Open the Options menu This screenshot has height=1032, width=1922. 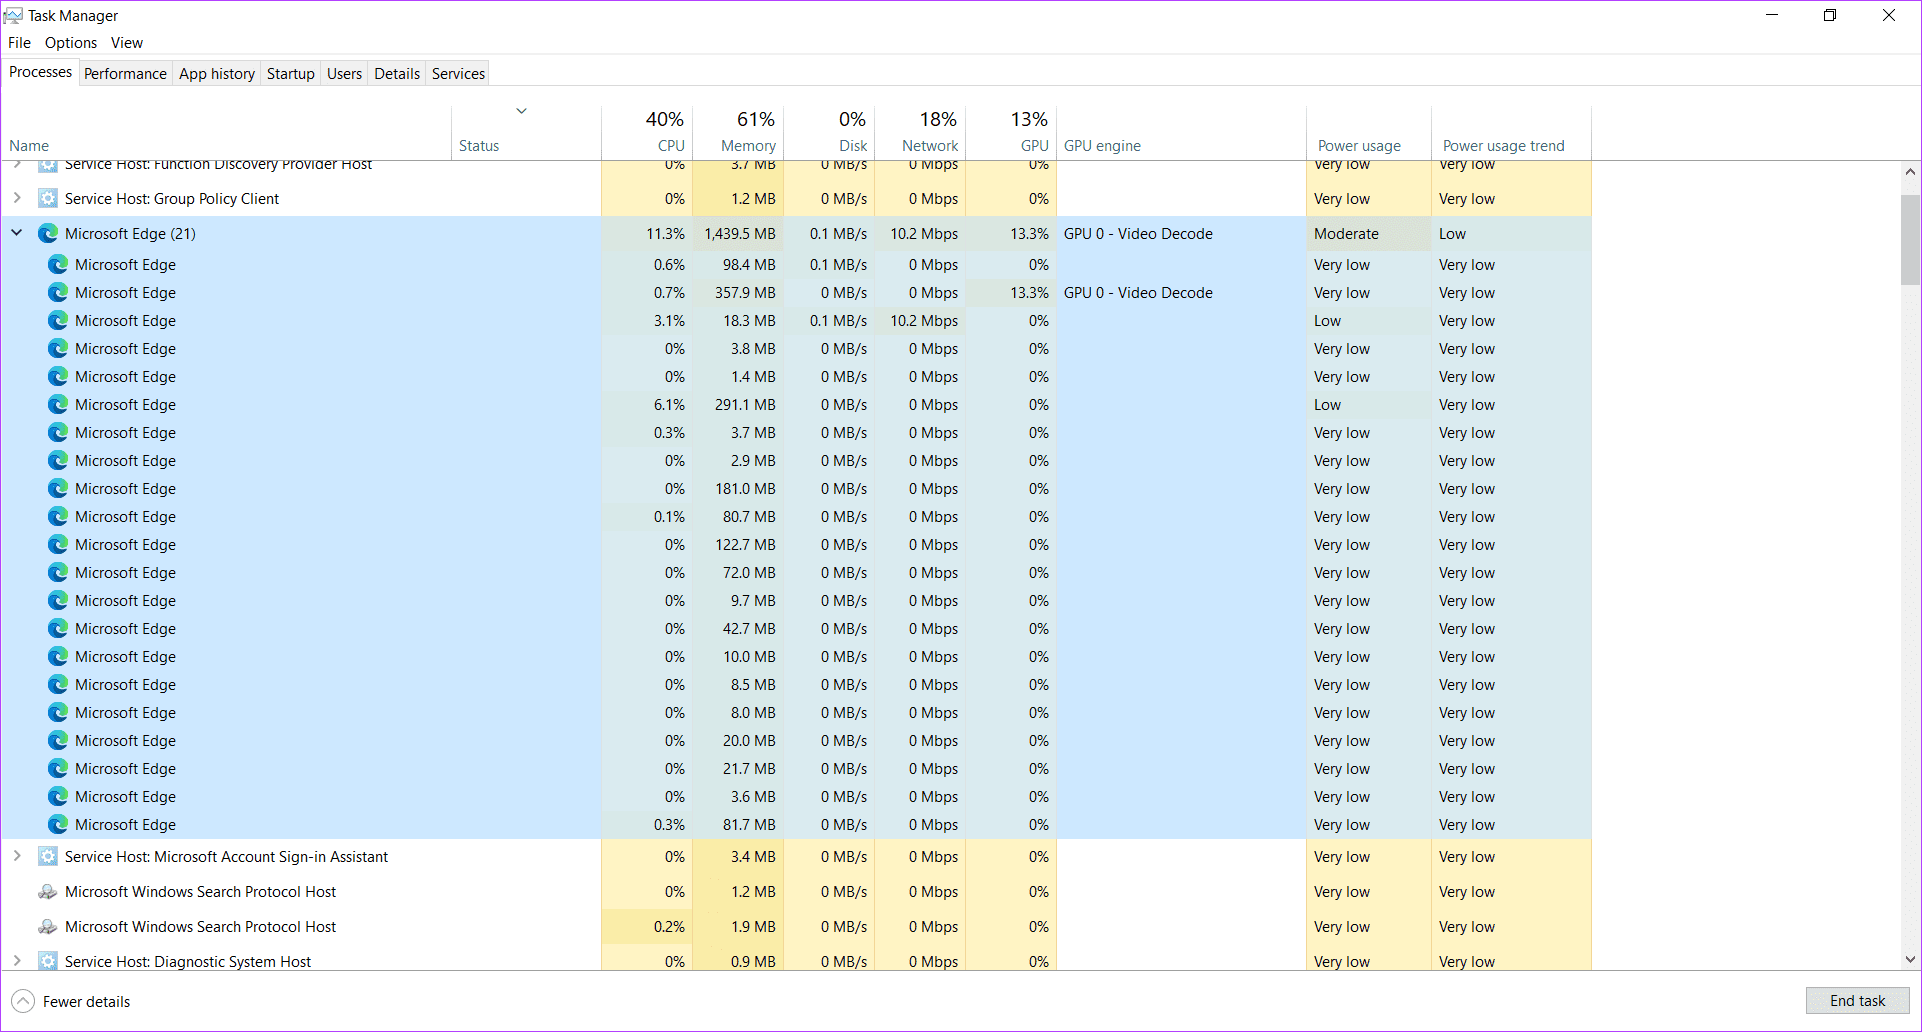(71, 42)
